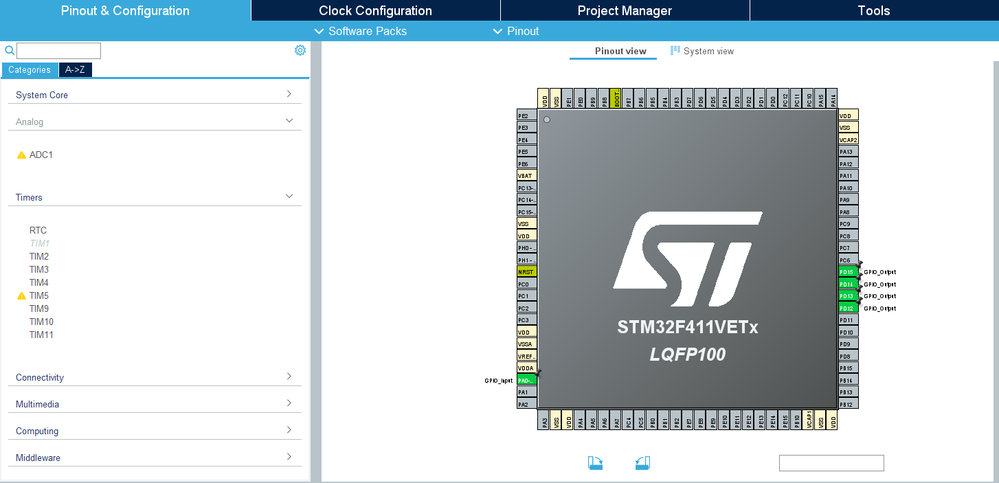This screenshot has height=483, width=999.
Task: Click pin PA9 on chip
Action: click(x=848, y=199)
